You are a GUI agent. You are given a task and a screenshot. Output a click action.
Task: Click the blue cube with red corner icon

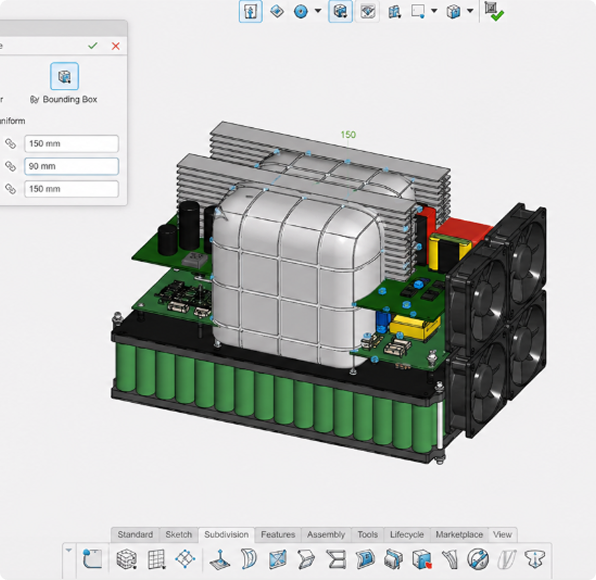[x=422, y=559]
